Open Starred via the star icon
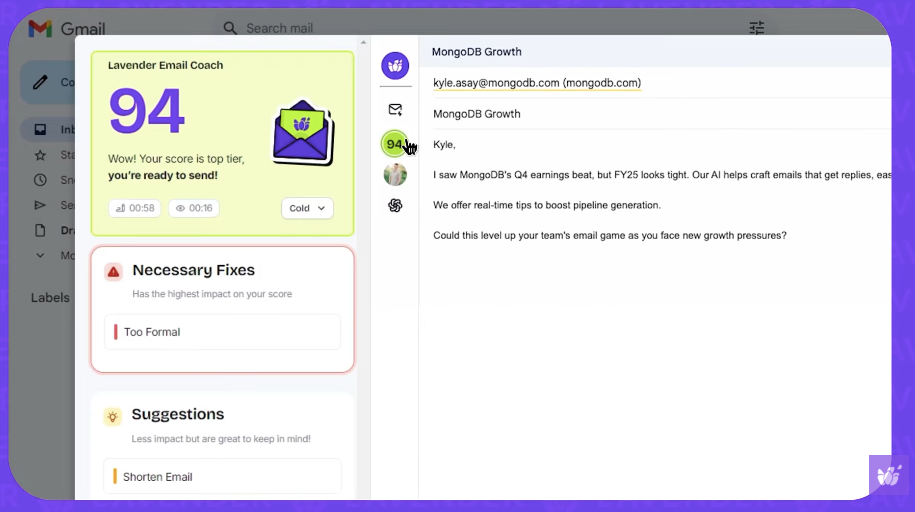The width and height of the screenshot is (915, 512). click(40, 155)
